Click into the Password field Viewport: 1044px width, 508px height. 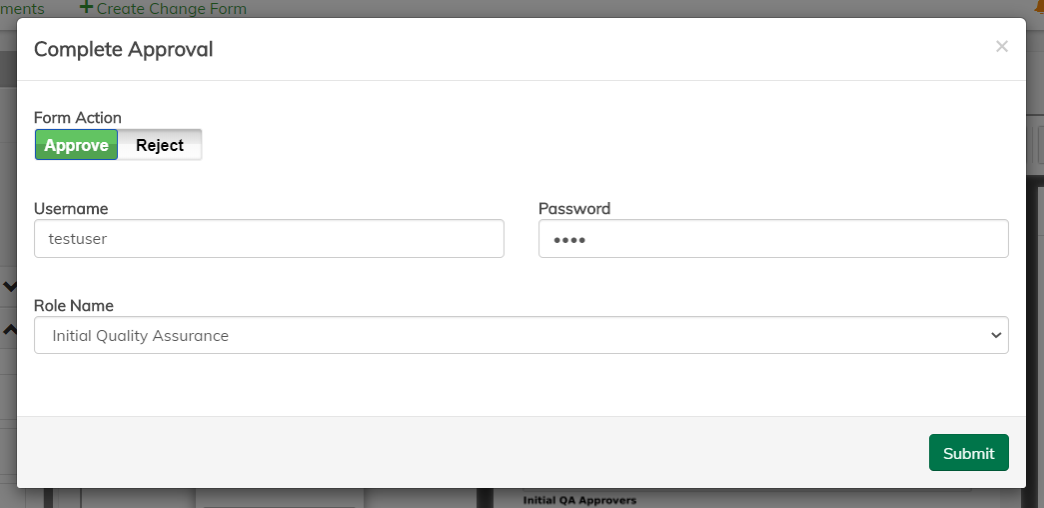click(x=773, y=239)
